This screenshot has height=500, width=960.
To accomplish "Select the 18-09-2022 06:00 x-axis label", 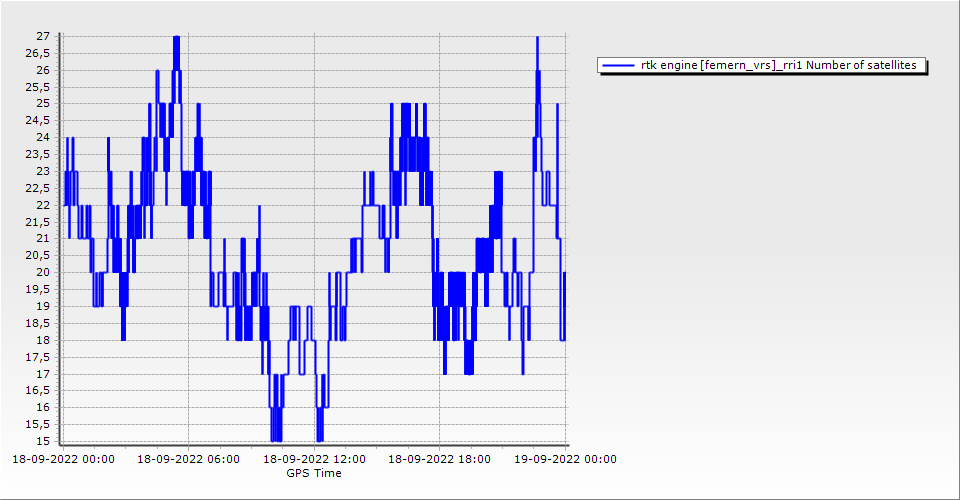I will (x=187, y=460).
